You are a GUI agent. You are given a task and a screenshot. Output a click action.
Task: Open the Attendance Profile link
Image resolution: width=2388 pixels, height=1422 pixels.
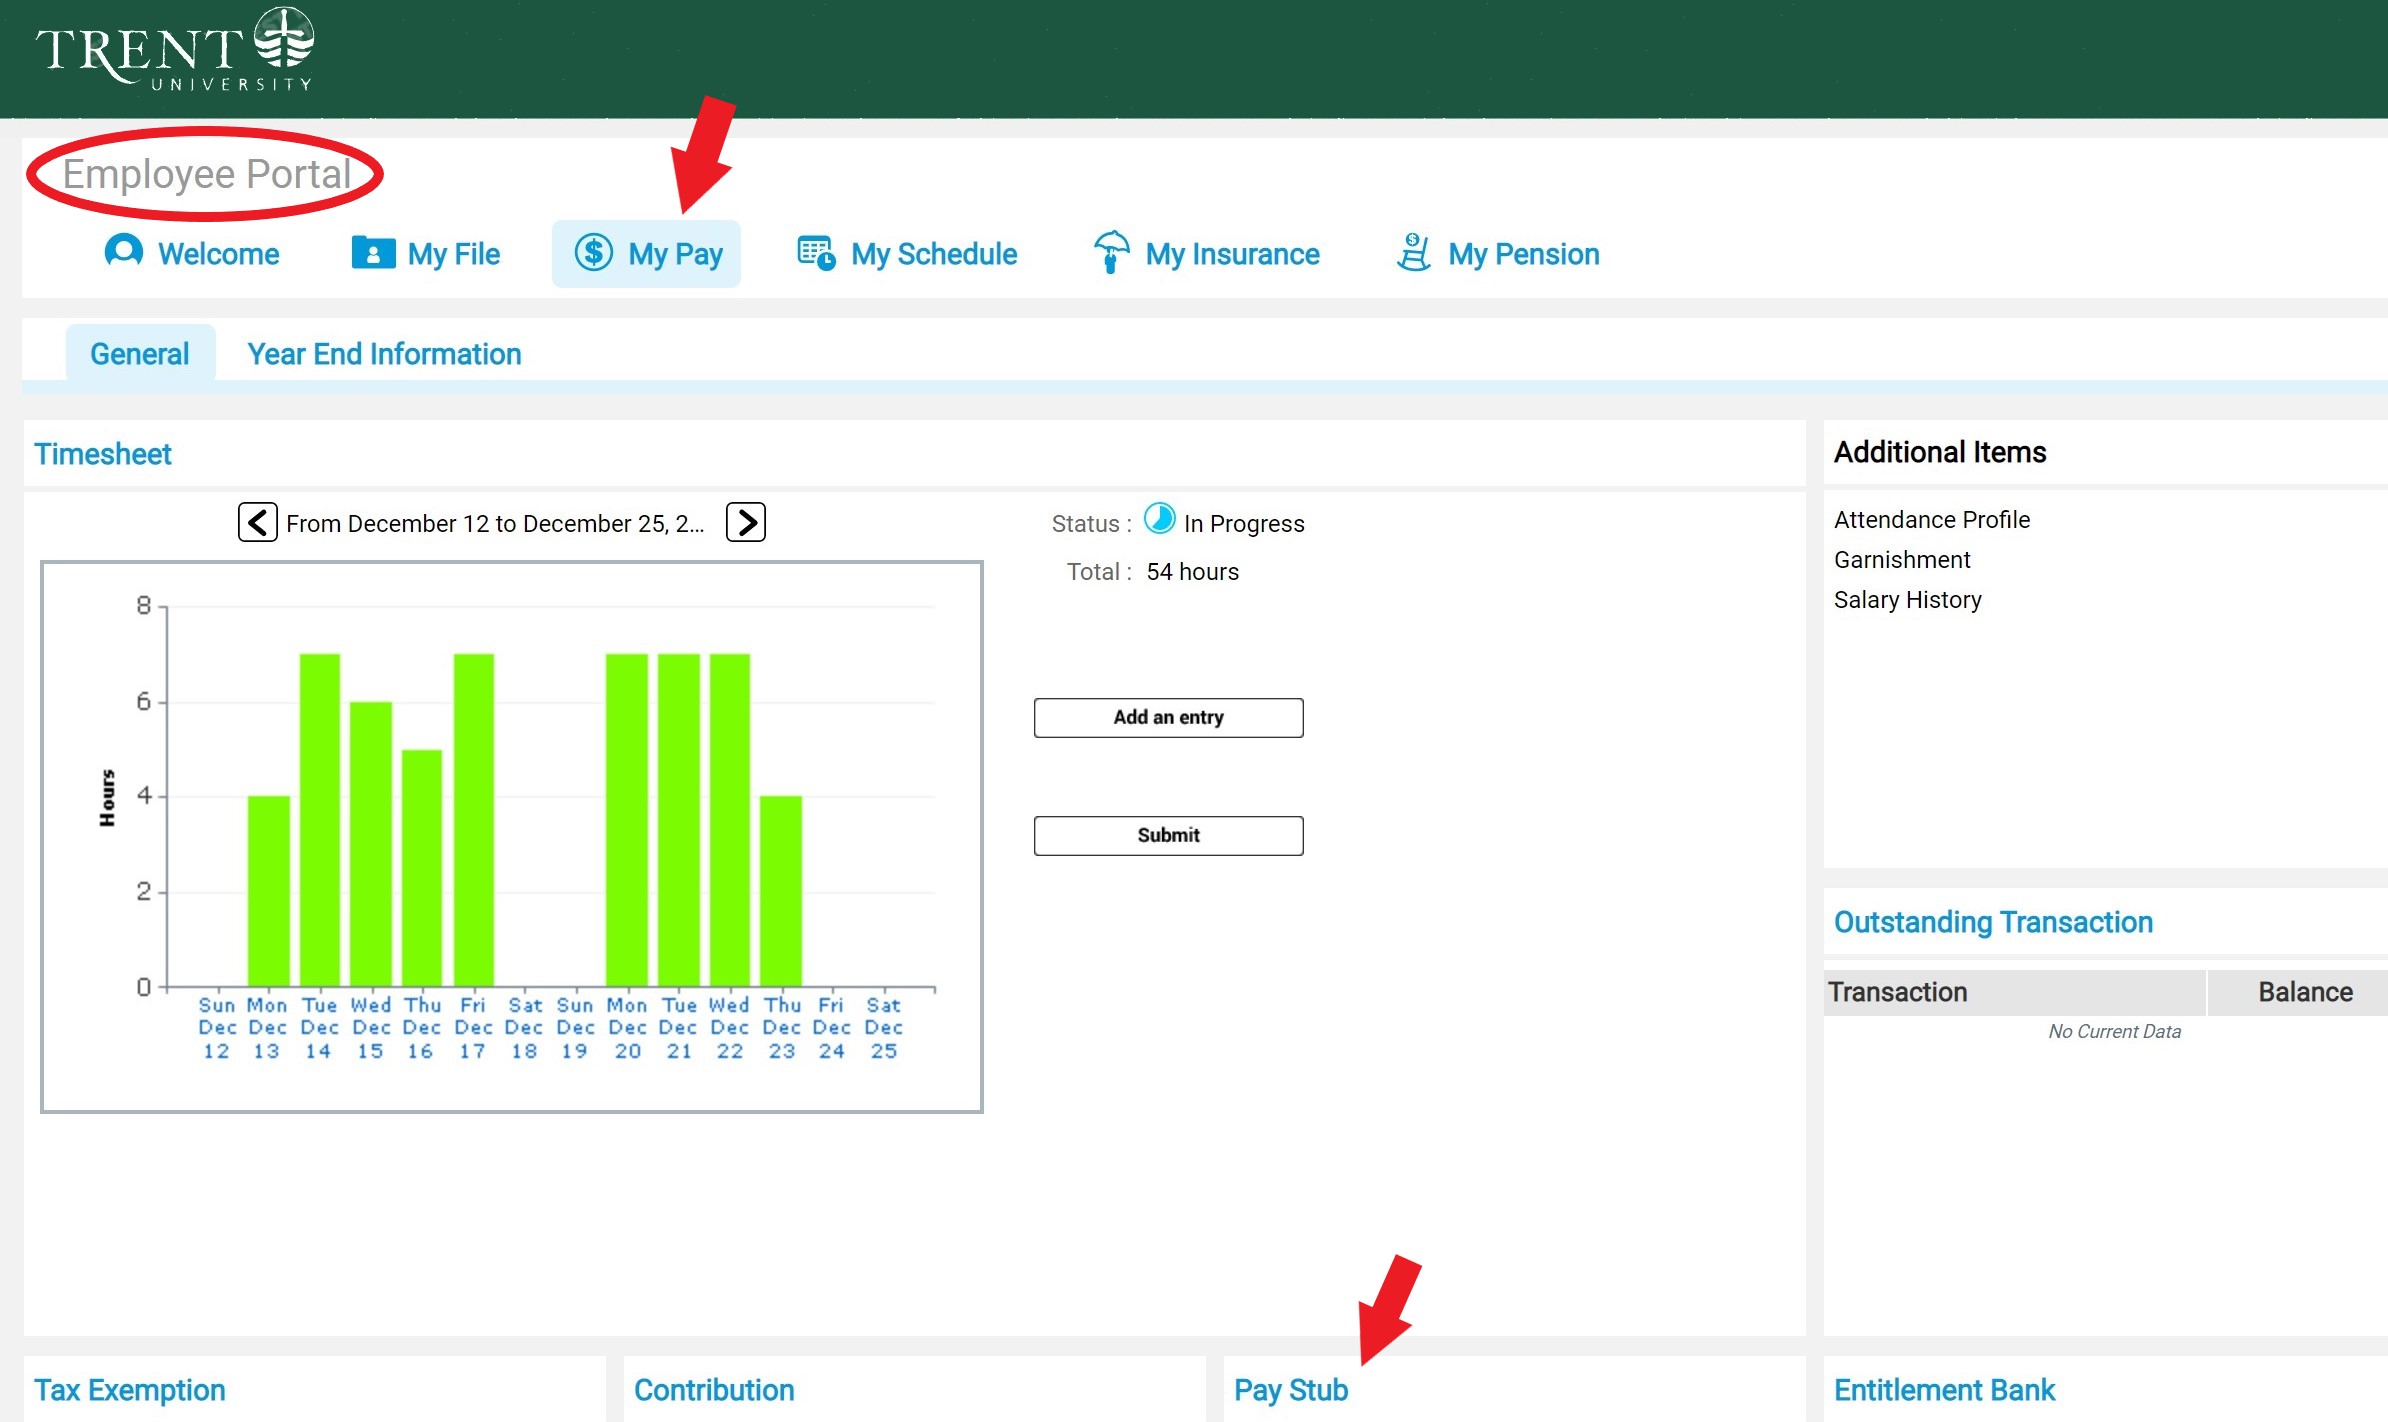pyautogui.click(x=1931, y=520)
